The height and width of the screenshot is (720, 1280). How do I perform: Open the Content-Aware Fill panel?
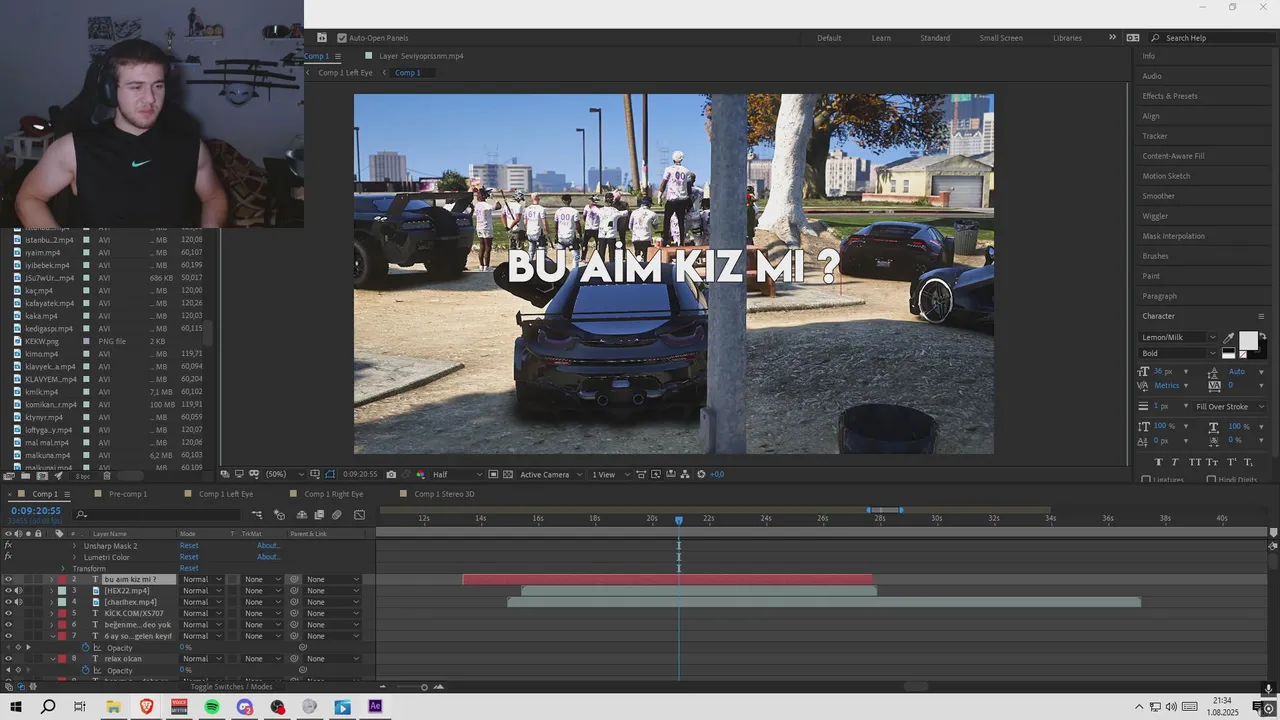click(1173, 156)
